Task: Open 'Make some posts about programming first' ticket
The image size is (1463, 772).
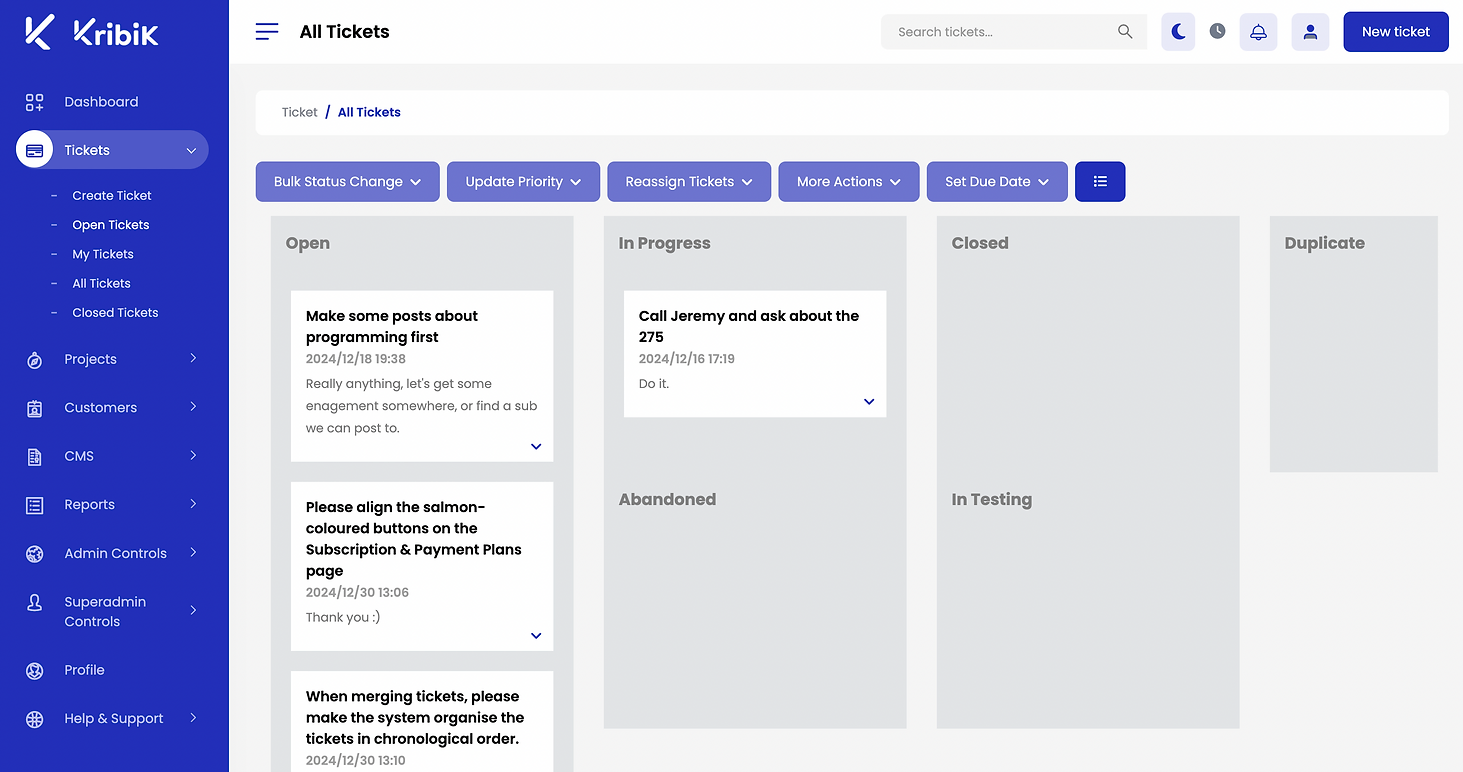Action: pyautogui.click(x=392, y=326)
